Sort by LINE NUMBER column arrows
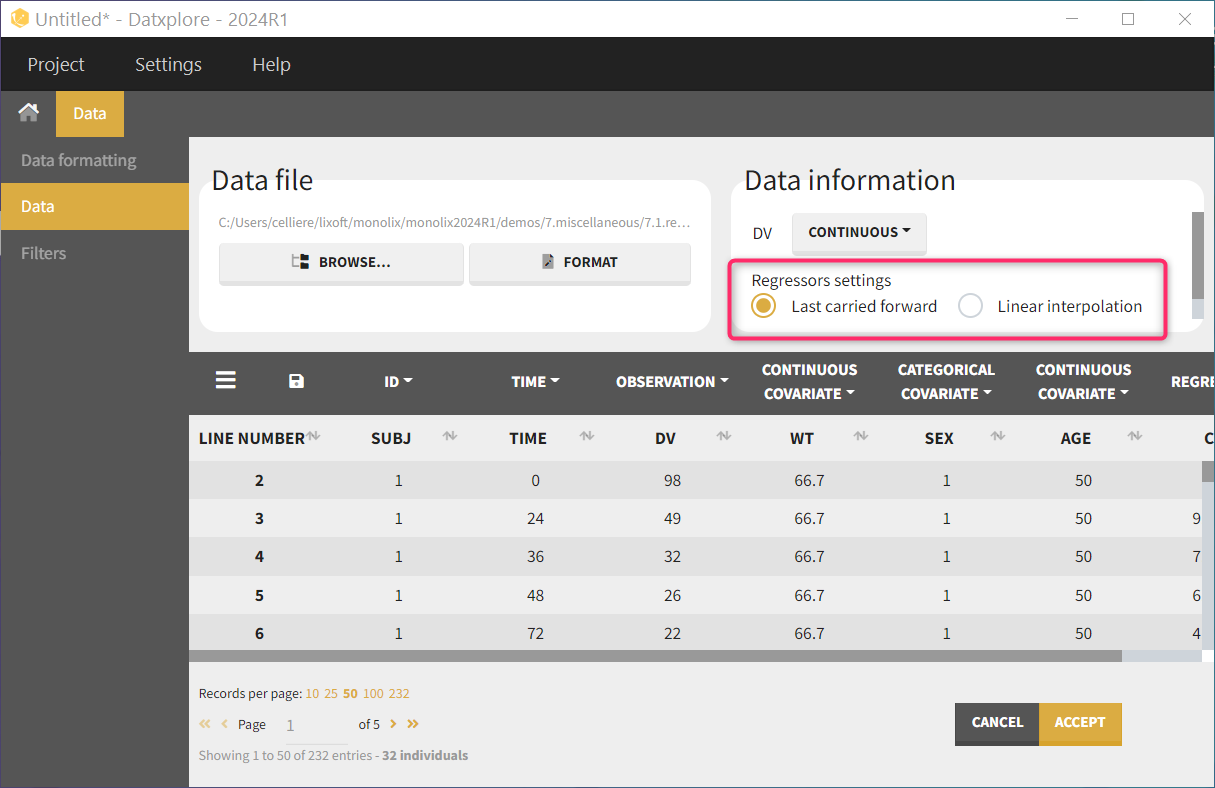 (313, 437)
